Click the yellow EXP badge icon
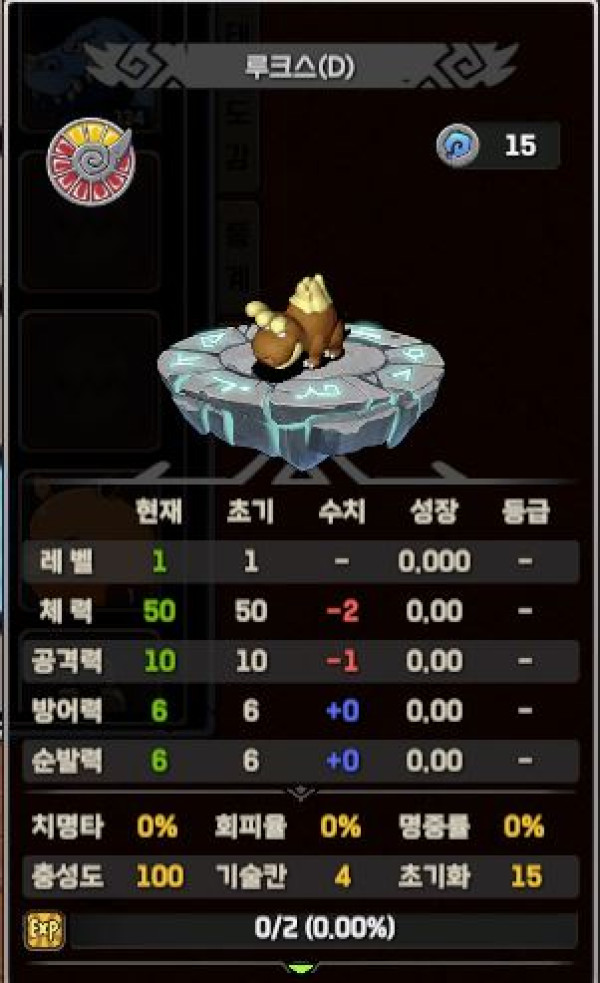This screenshot has width=600, height=983. click(x=45, y=930)
